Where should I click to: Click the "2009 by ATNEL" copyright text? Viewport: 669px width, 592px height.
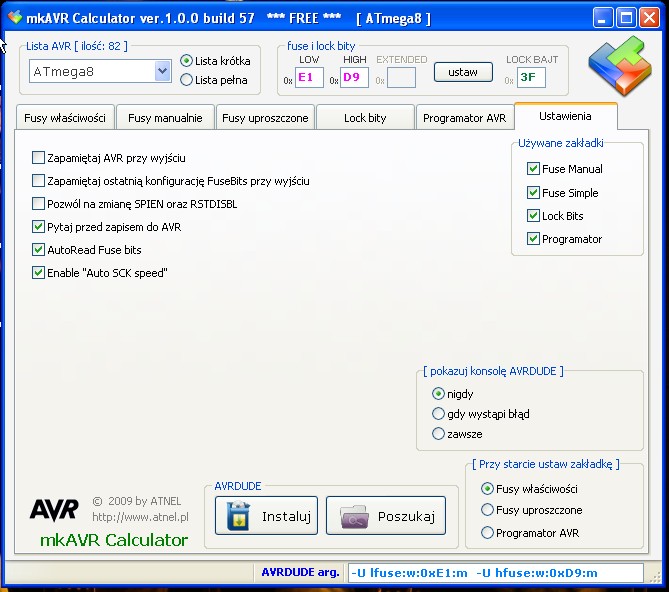pyautogui.click(x=145, y=501)
